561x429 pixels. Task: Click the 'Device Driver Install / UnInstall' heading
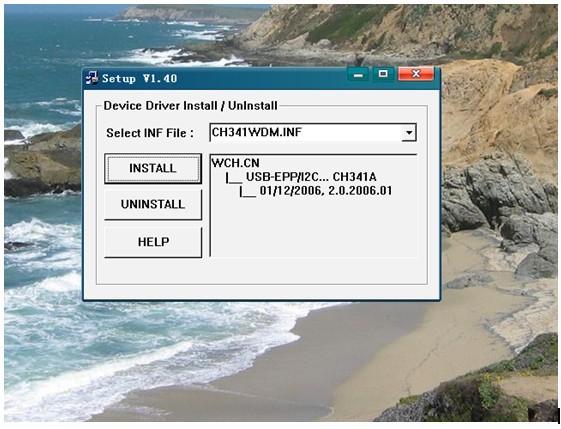pyautogui.click(x=190, y=106)
